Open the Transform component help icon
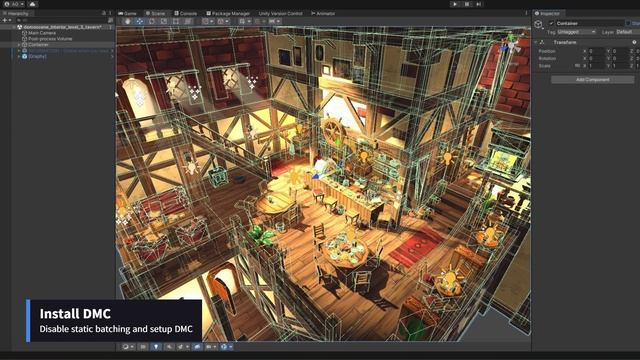 tap(634, 42)
